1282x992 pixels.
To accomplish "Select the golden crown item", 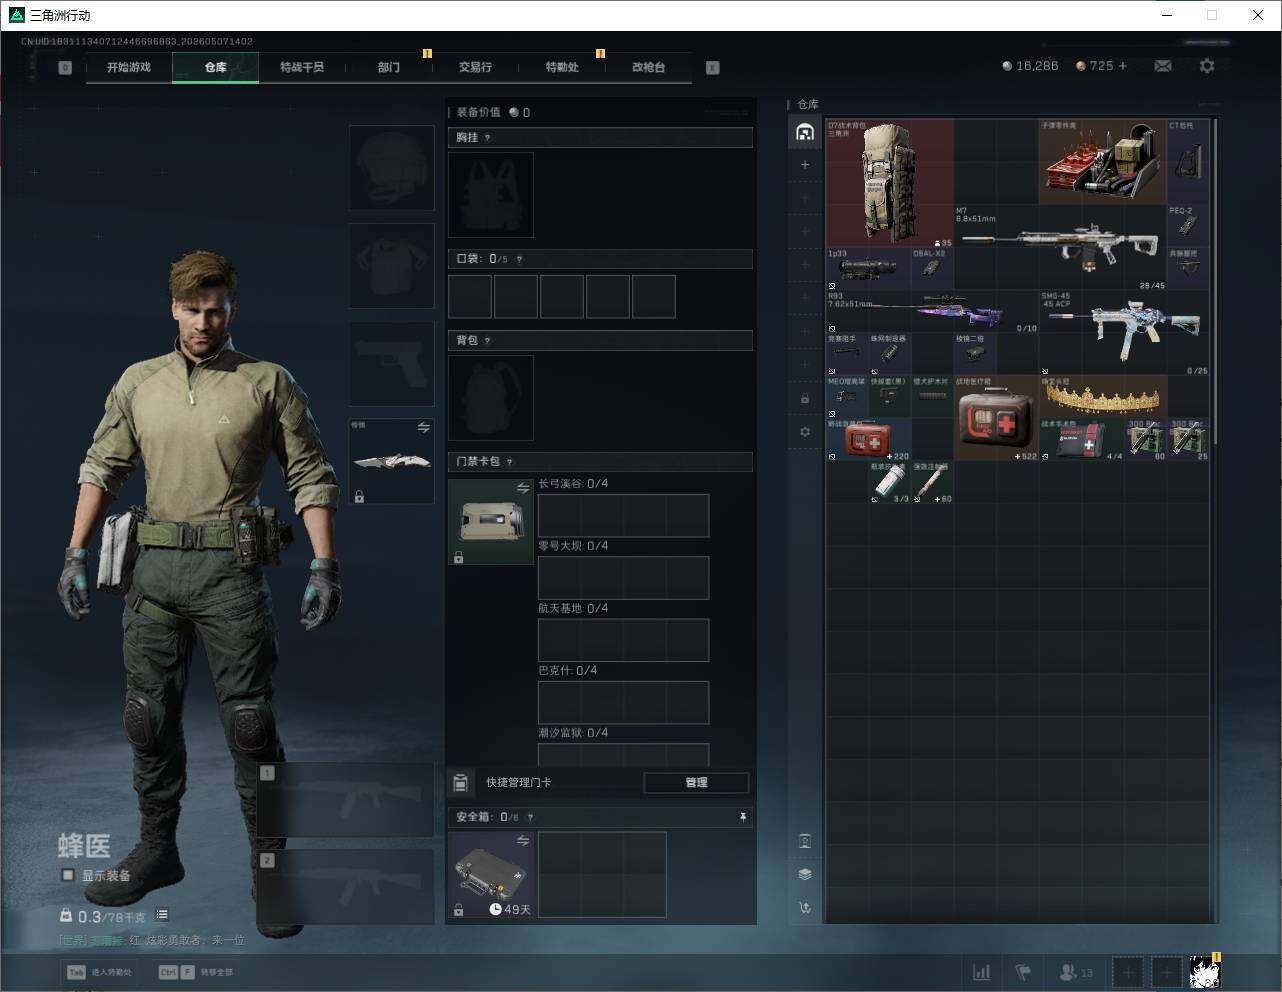I will (1103, 396).
